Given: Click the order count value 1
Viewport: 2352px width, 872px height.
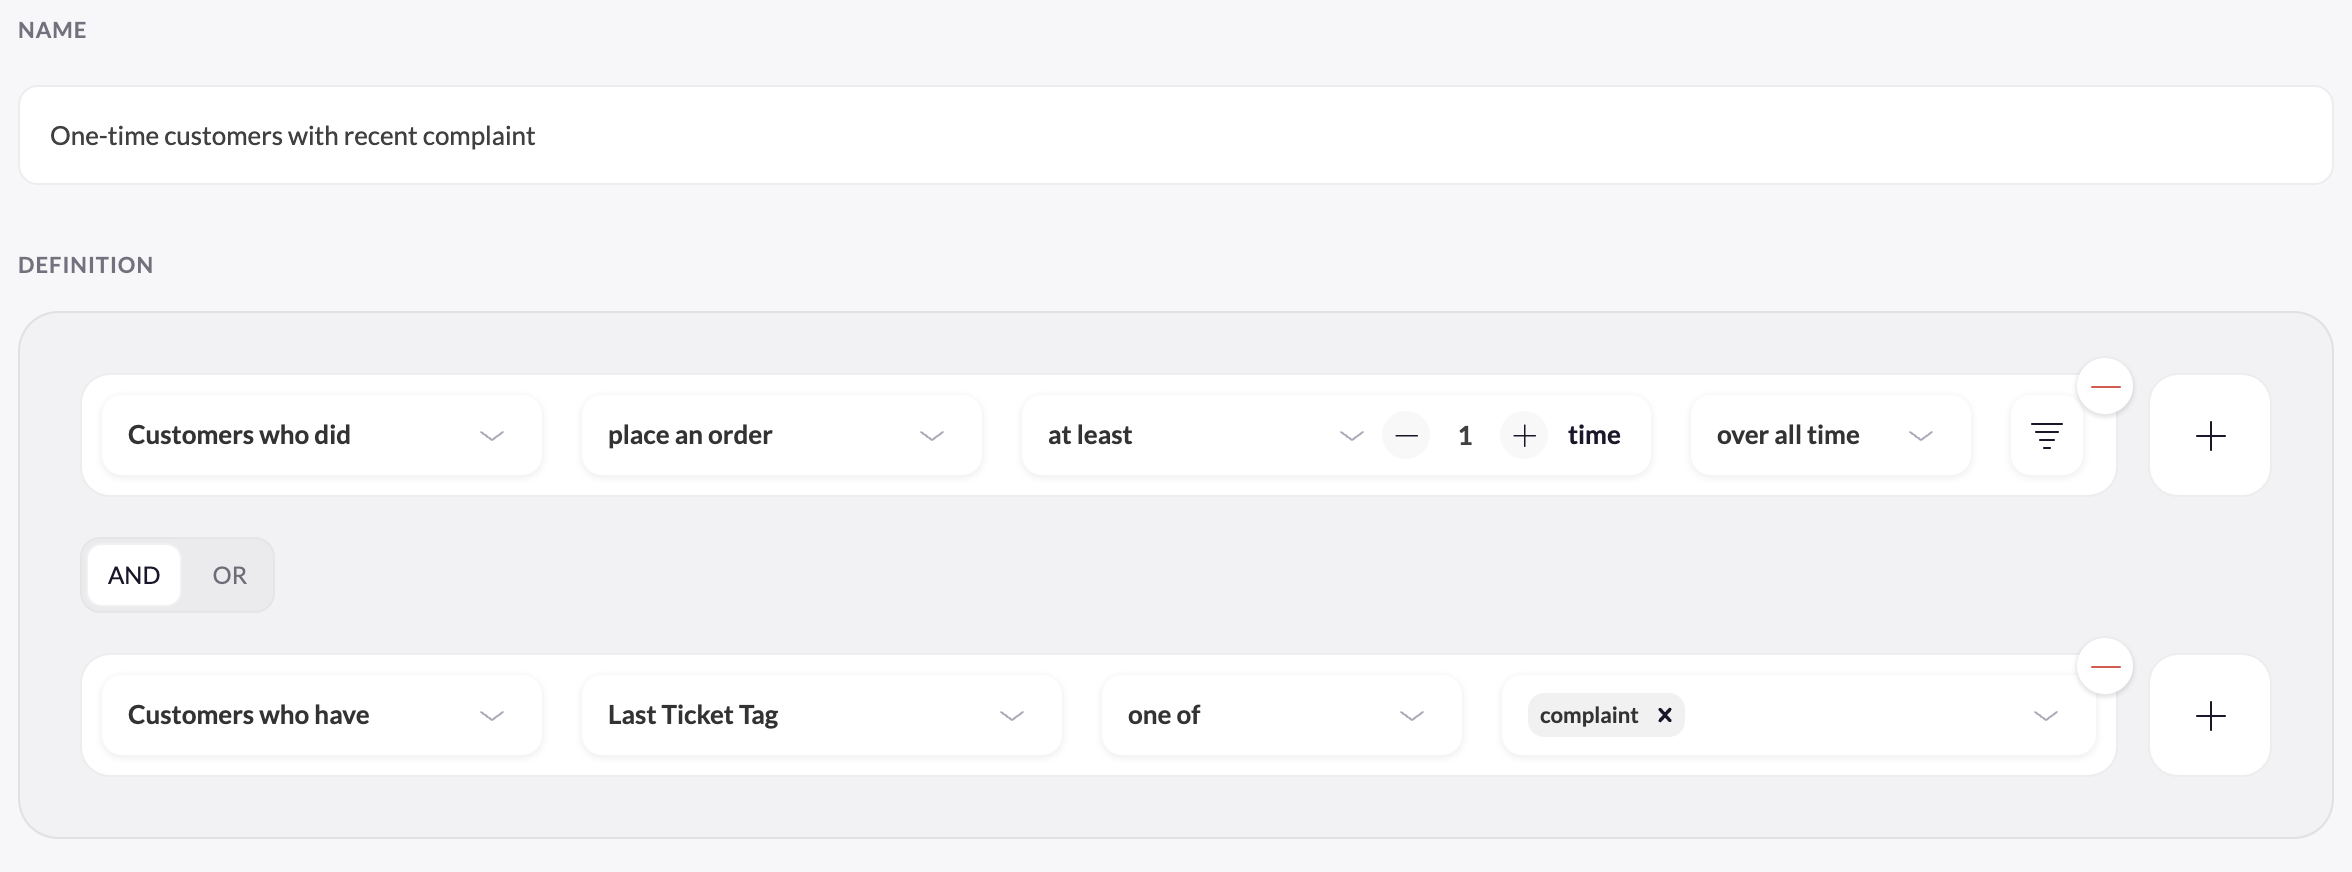Looking at the screenshot, I should click(1465, 435).
